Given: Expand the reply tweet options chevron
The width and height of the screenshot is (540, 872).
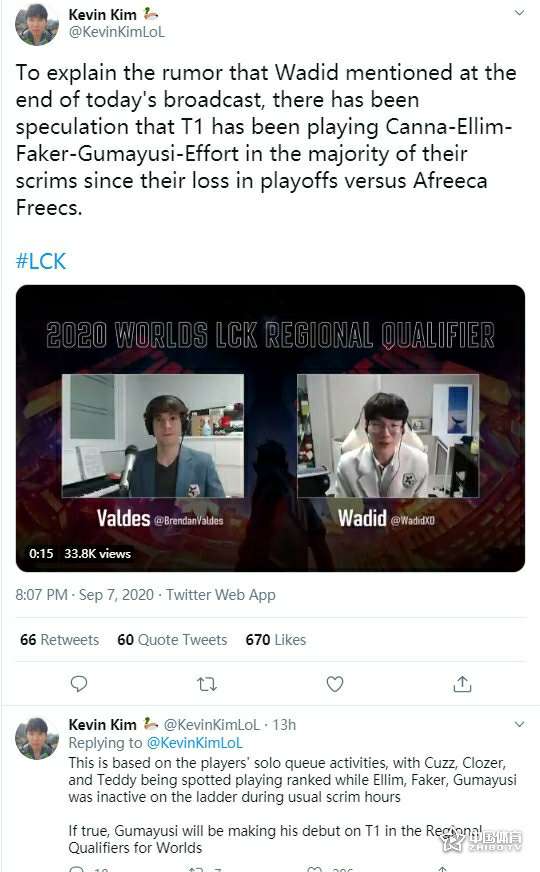Looking at the screenshot, I should tap(519, 724).
